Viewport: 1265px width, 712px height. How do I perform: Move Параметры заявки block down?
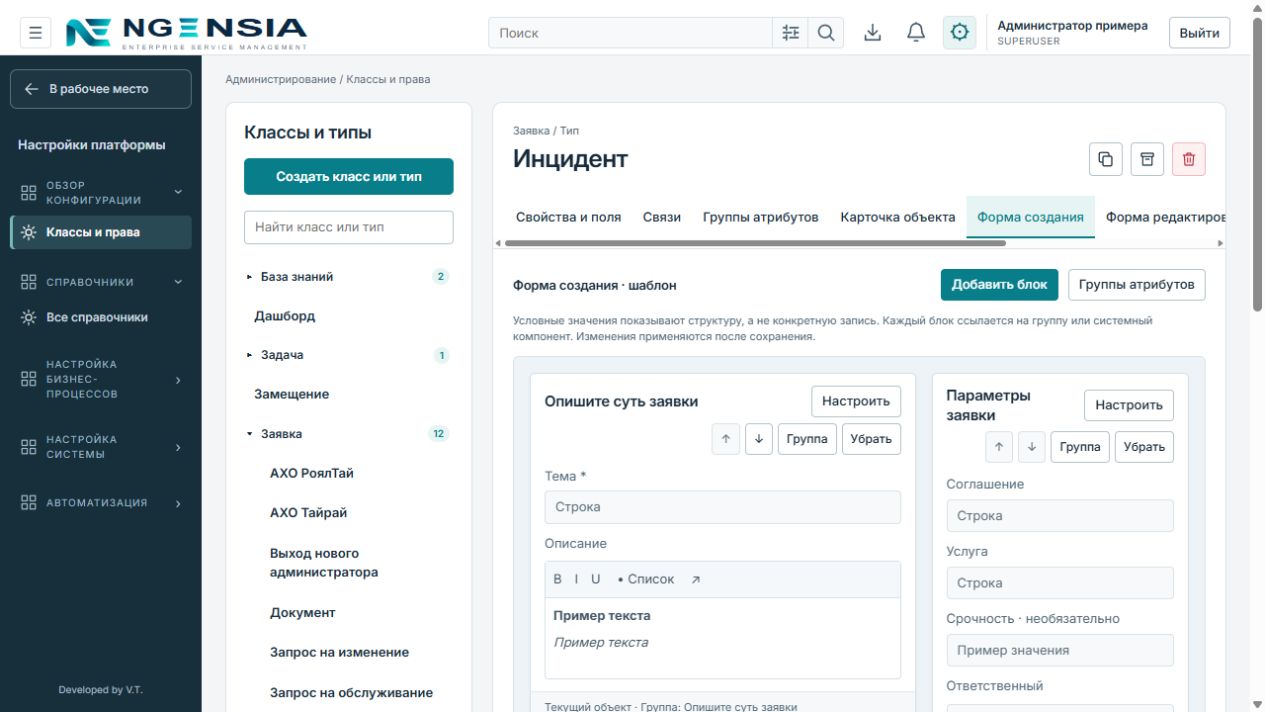(x=1032, y=447)
